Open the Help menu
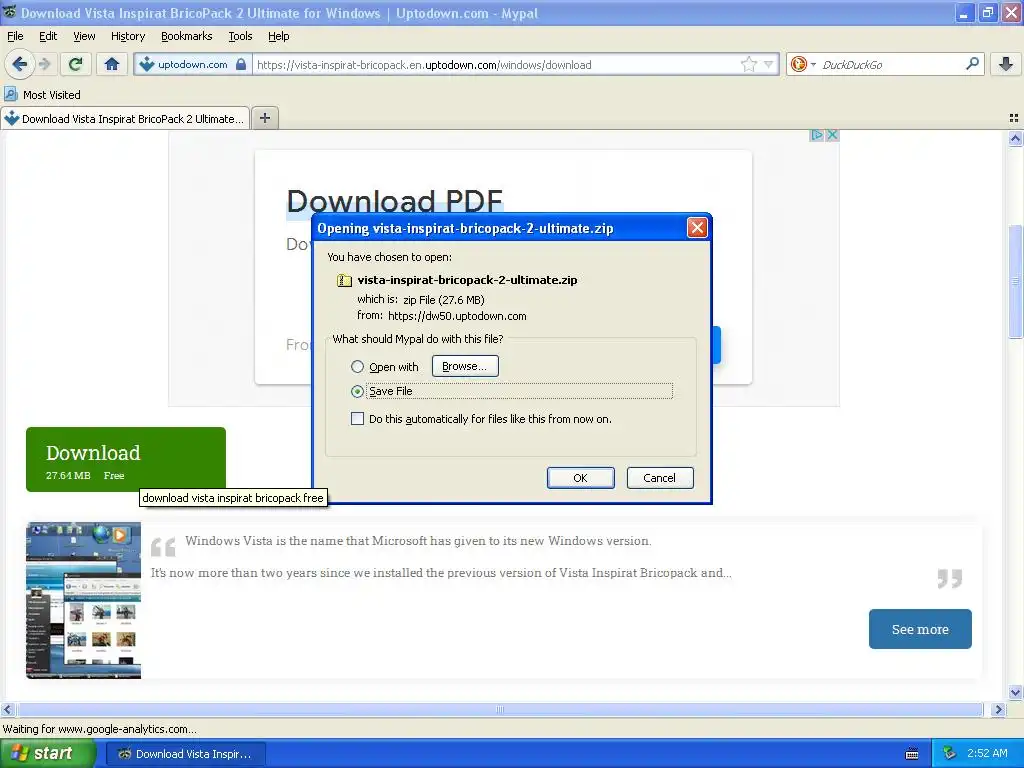The image size is (1024, 768). tap(278, 36)
